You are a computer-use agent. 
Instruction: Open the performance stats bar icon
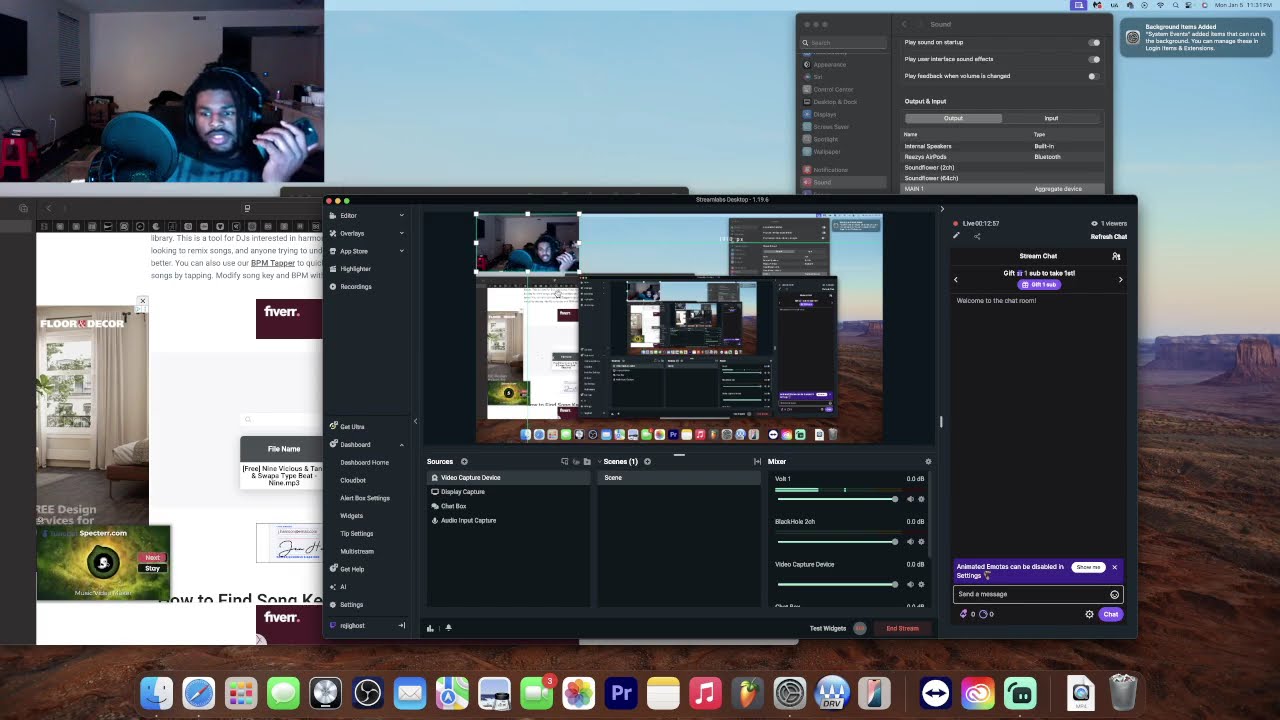(x=430, y=628)
